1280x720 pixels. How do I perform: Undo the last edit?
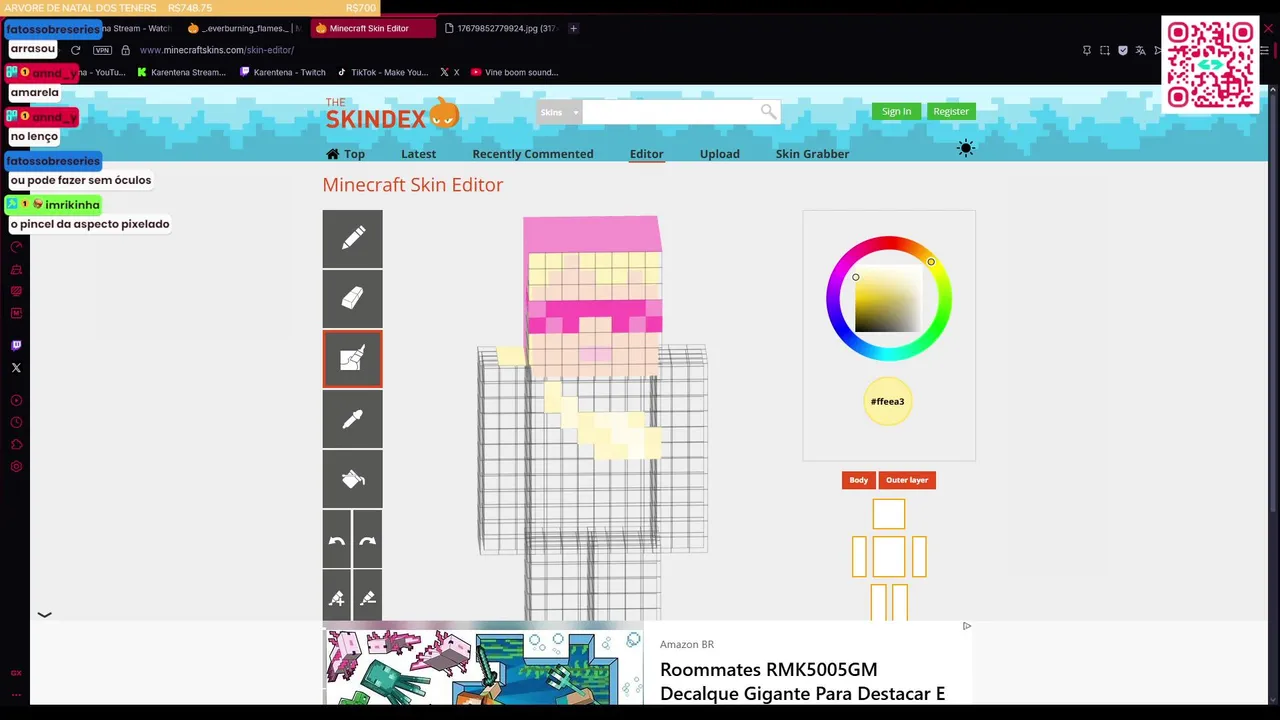(x=337, y=539)
